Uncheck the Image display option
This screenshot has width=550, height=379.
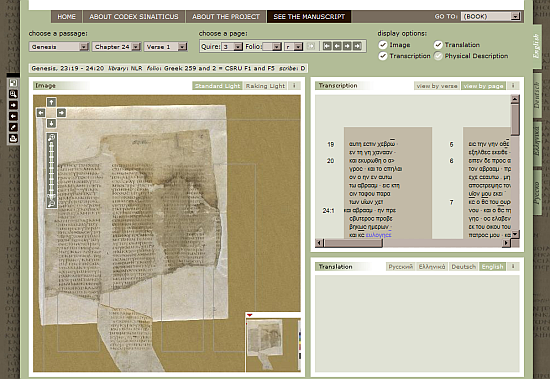(383, 45)
